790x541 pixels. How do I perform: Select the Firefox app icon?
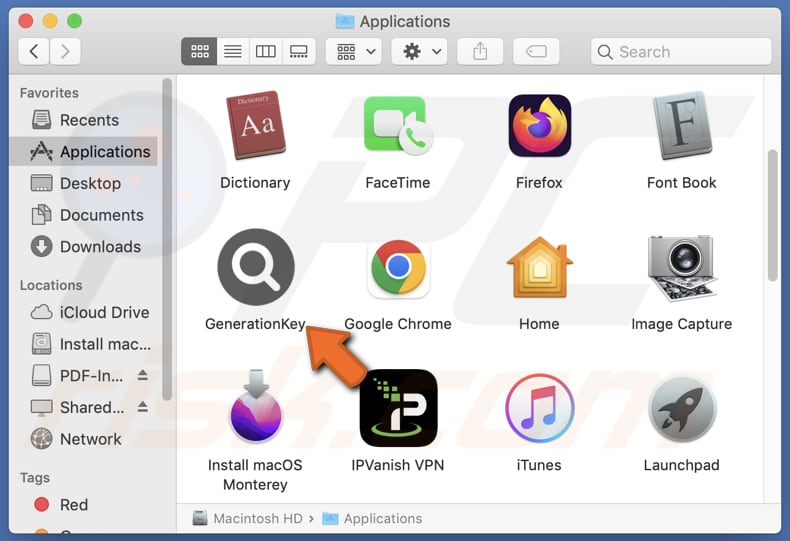pos(540,125)
